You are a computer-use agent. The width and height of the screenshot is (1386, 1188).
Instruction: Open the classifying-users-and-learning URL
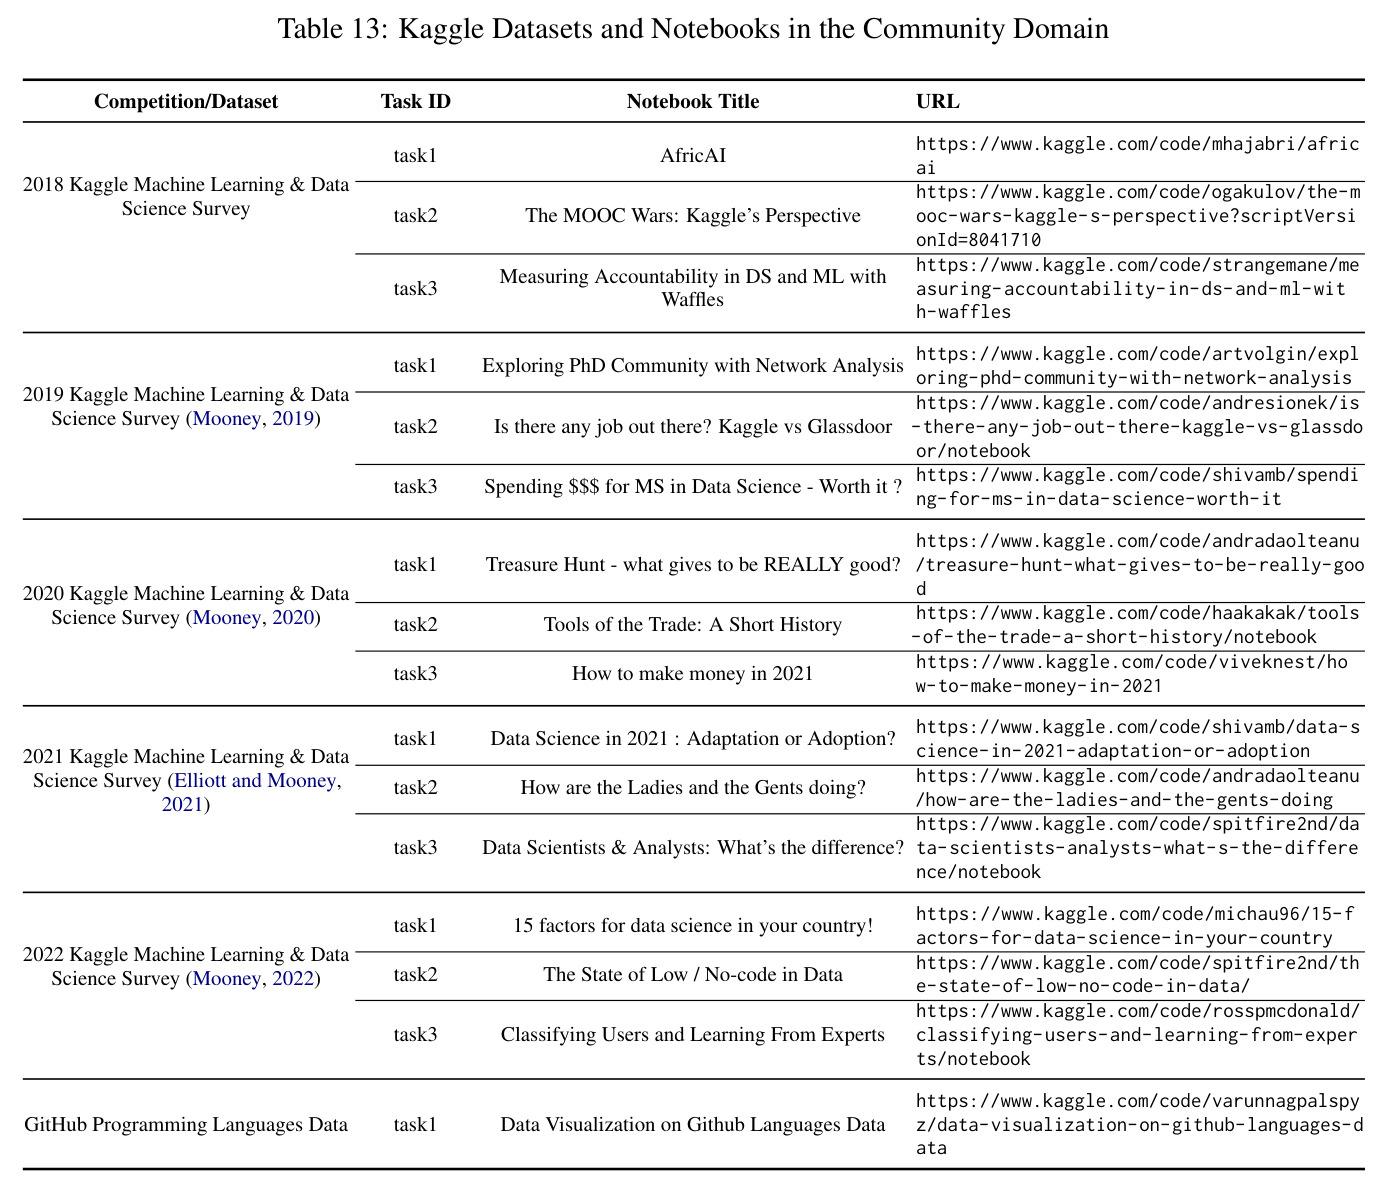coord(1138,1035)
